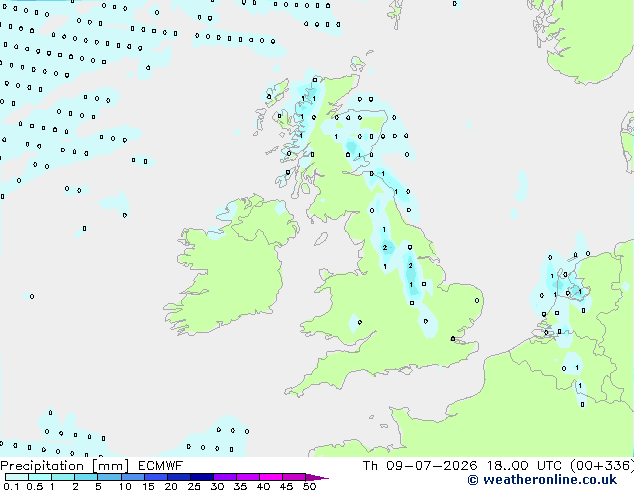Click the 'ECMWF' model label
This screenshot has height=490, width=634.
pos(161,466)
